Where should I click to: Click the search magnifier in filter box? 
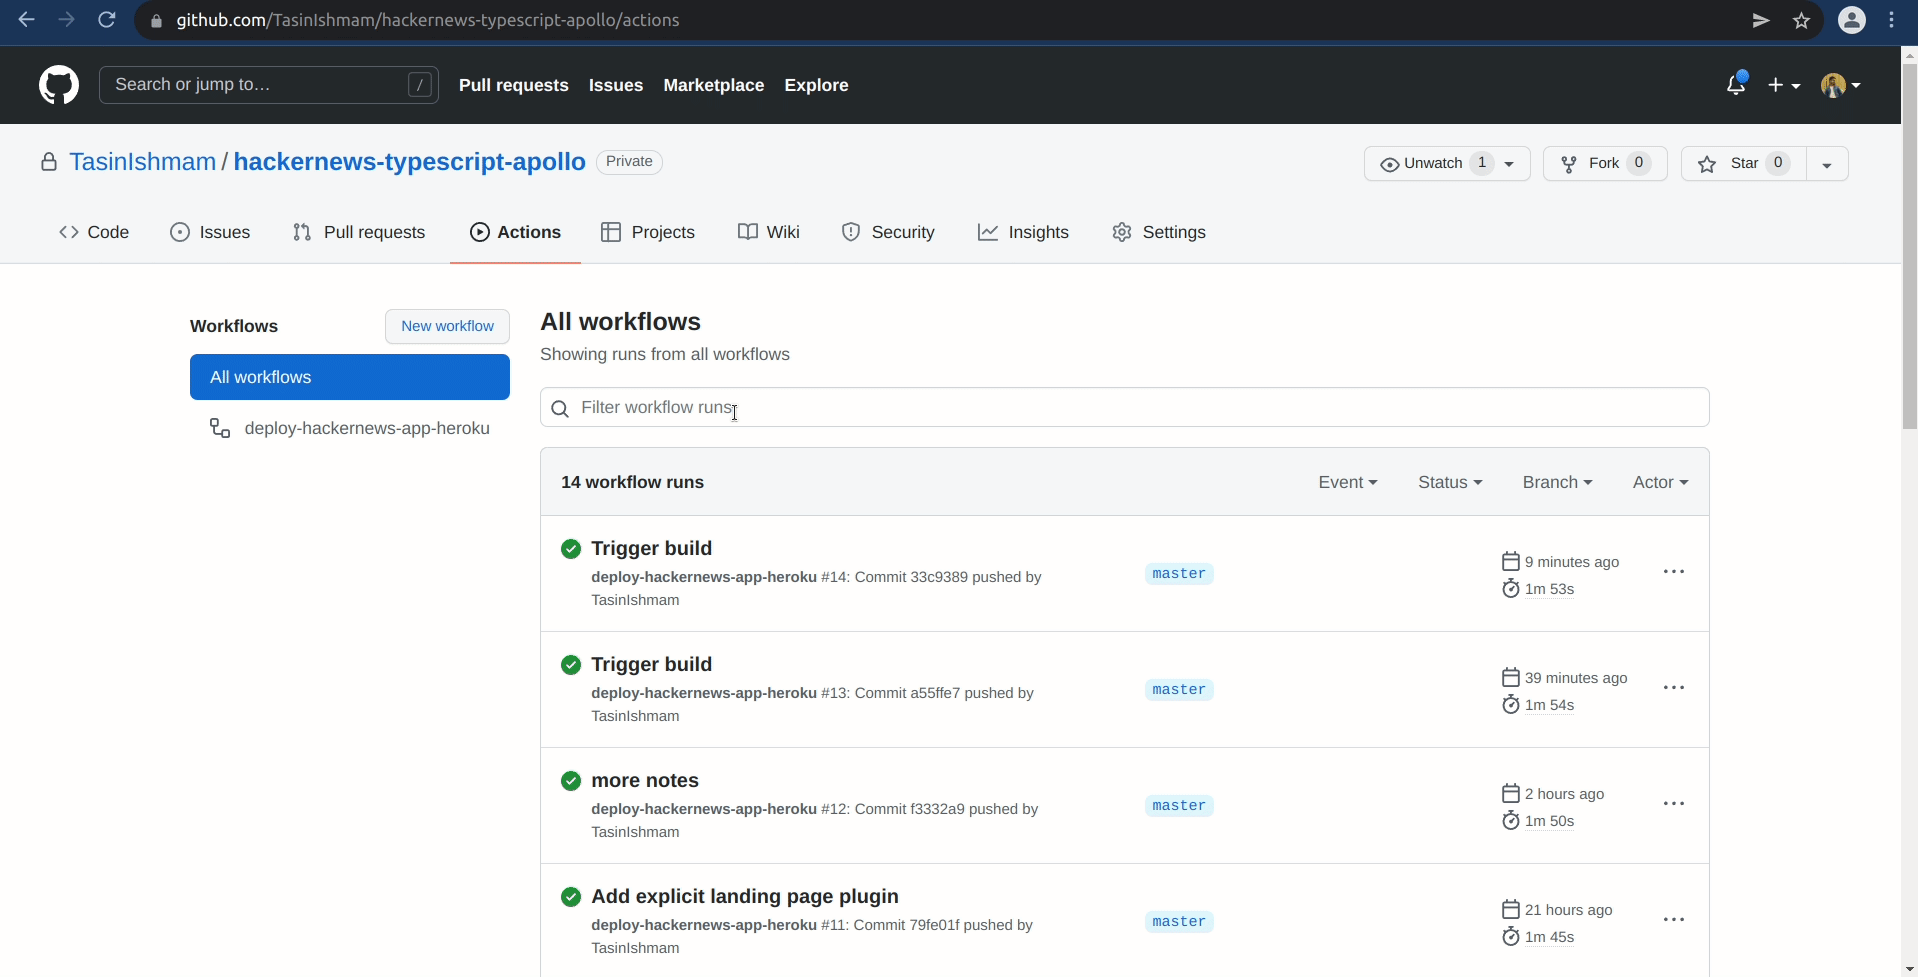pyautogui.click(x=560, y=408)
